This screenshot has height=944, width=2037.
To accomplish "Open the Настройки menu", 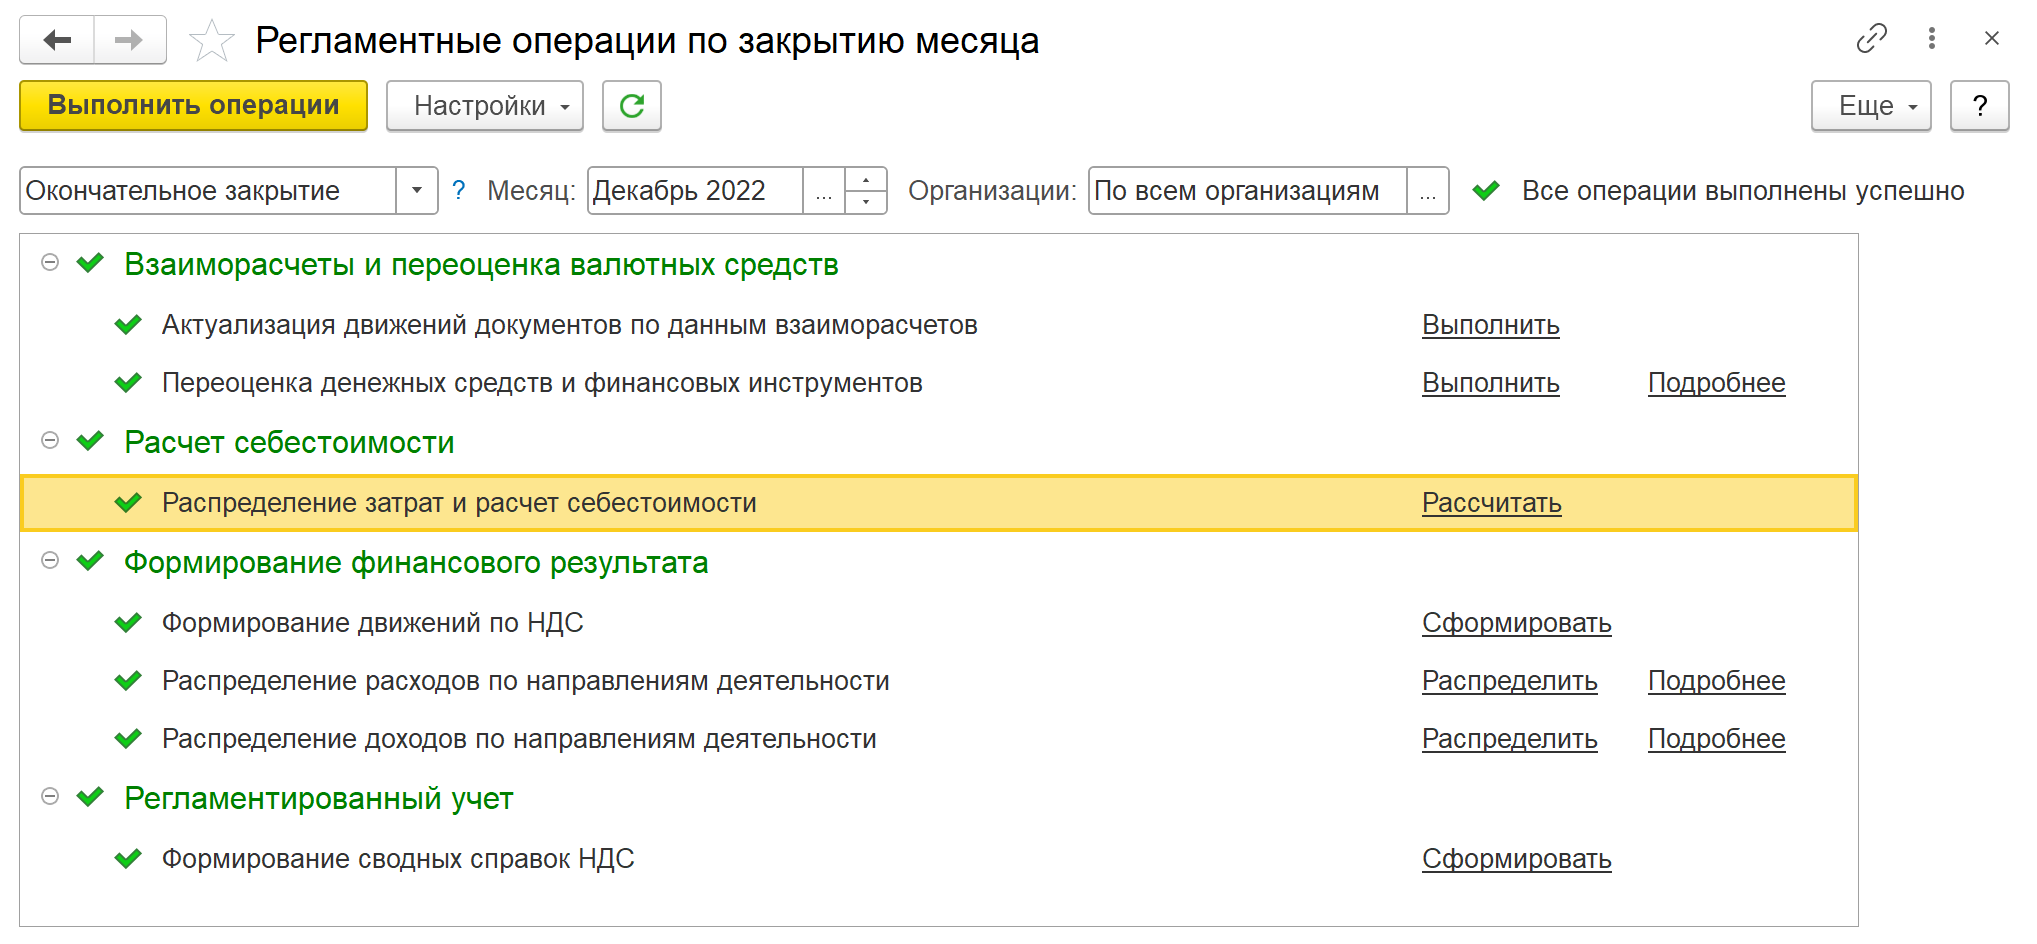I will pos(484,106).
